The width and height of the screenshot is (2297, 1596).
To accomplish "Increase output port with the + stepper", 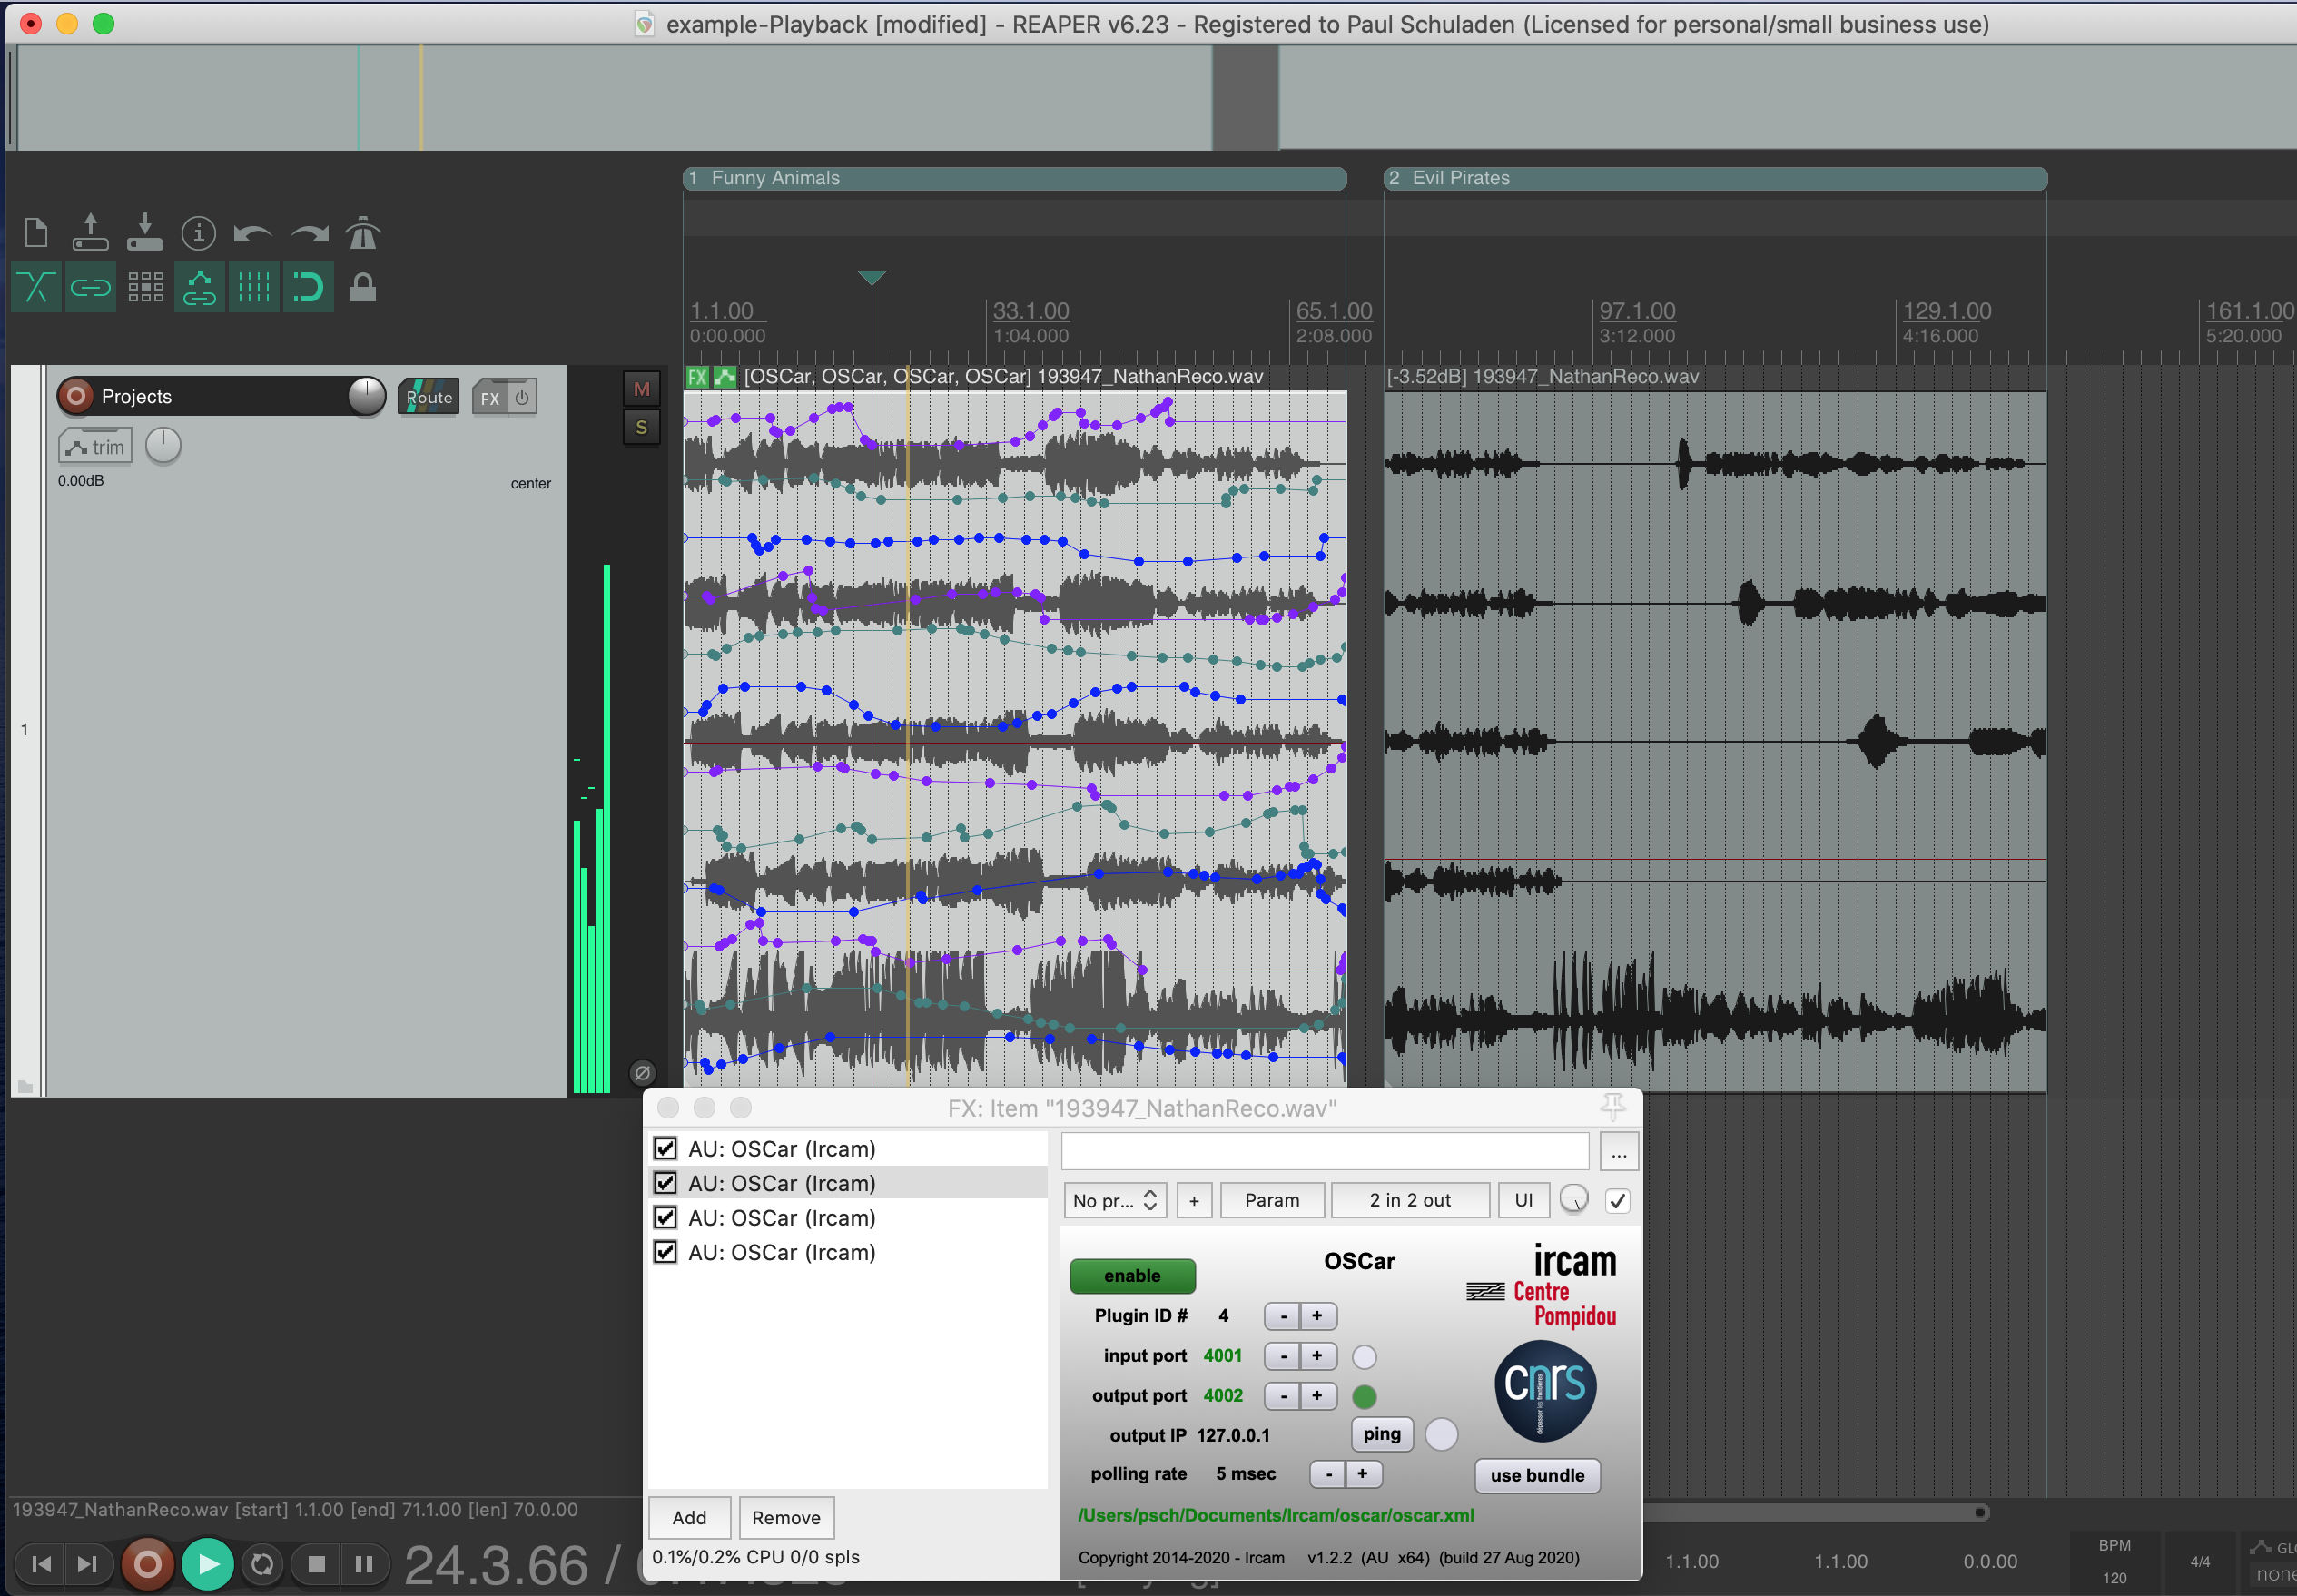I will (x=1318, y=1396).
